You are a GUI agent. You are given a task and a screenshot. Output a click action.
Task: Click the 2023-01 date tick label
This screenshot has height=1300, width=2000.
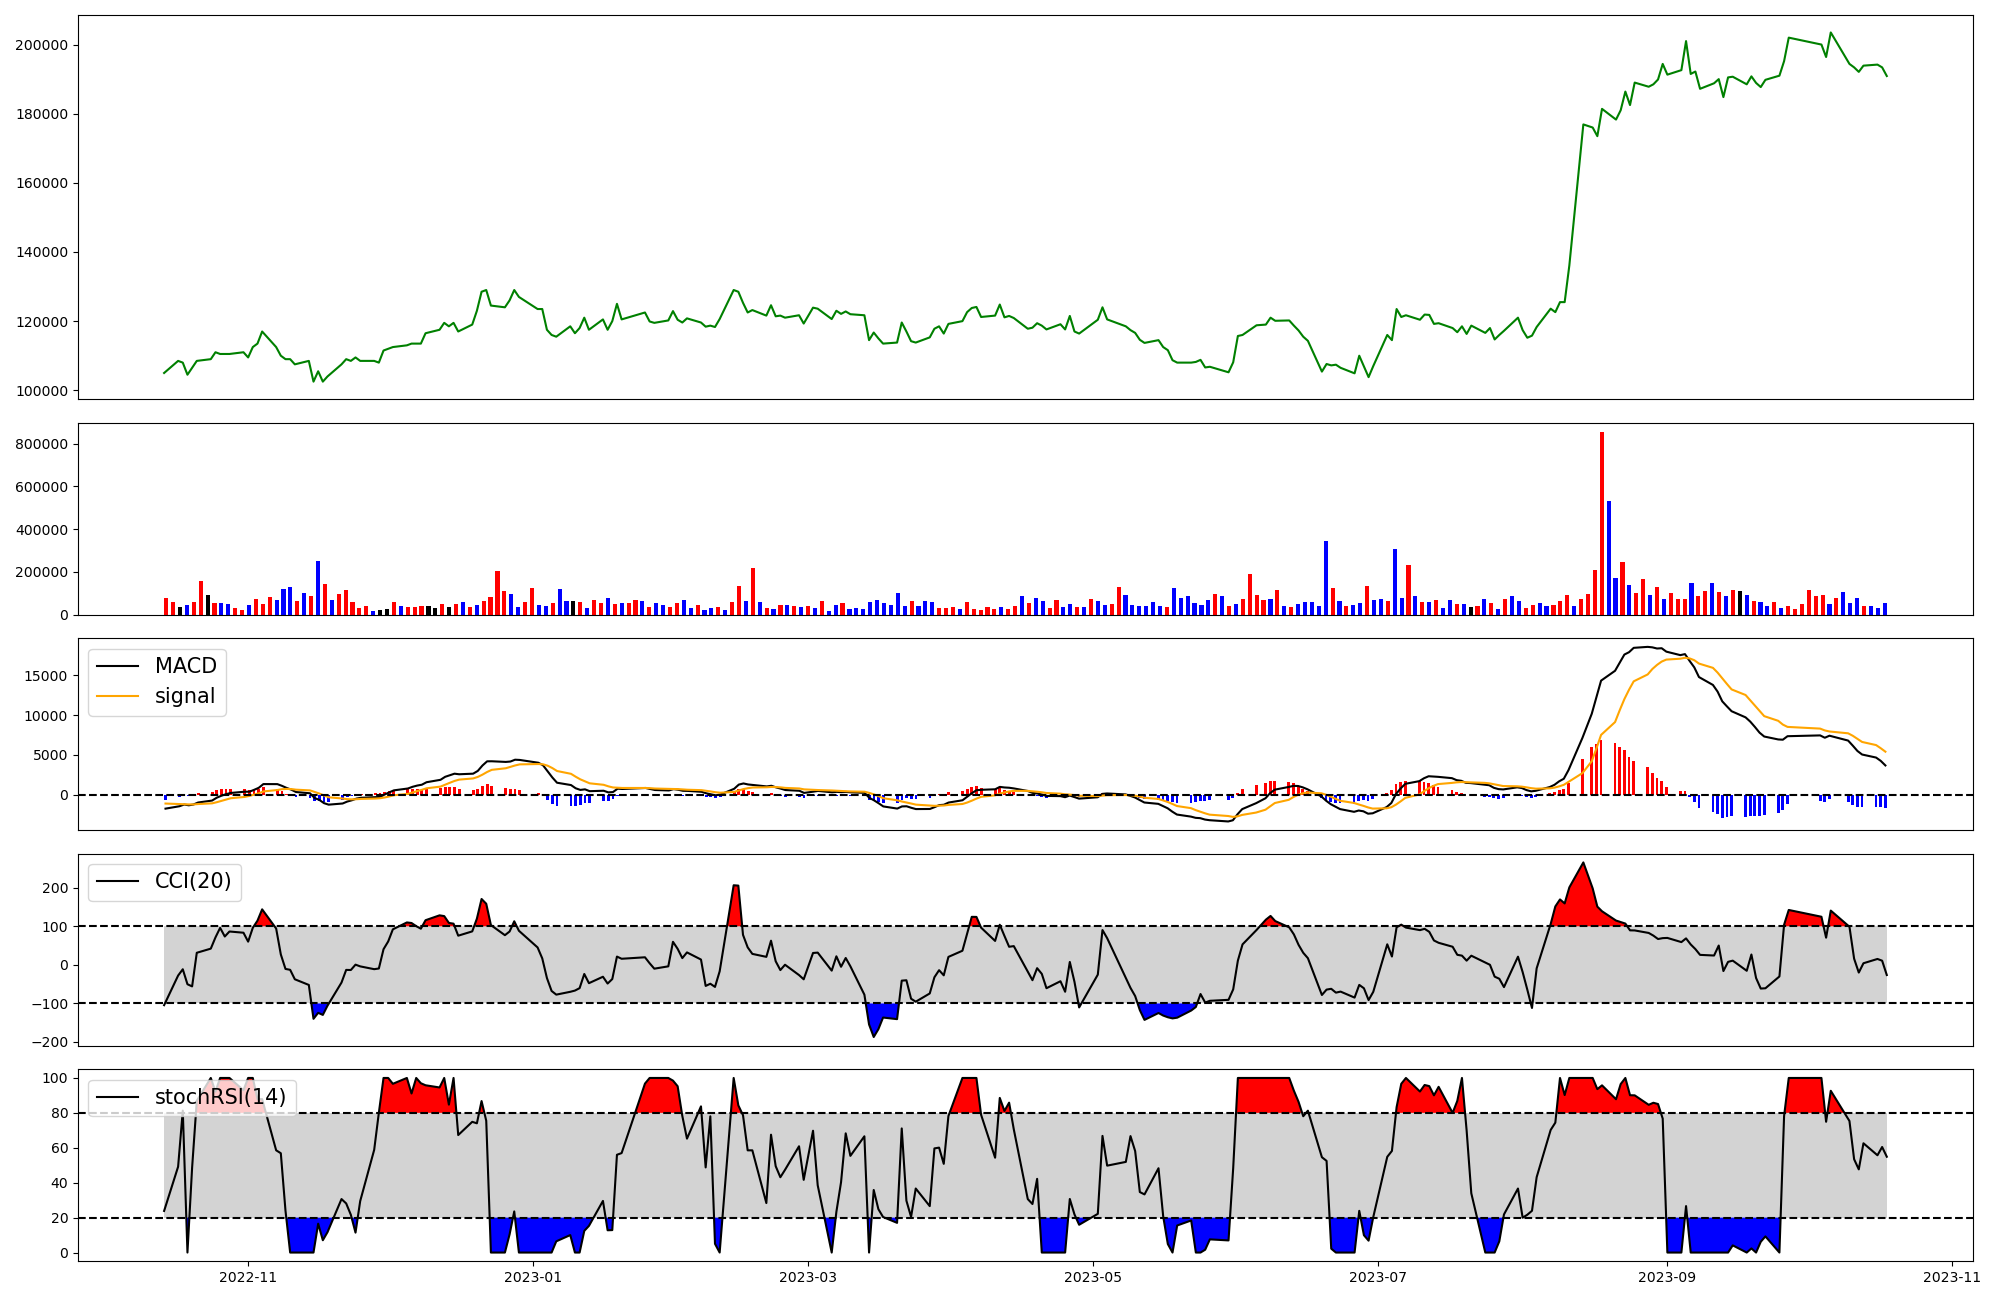(533, 1276)
